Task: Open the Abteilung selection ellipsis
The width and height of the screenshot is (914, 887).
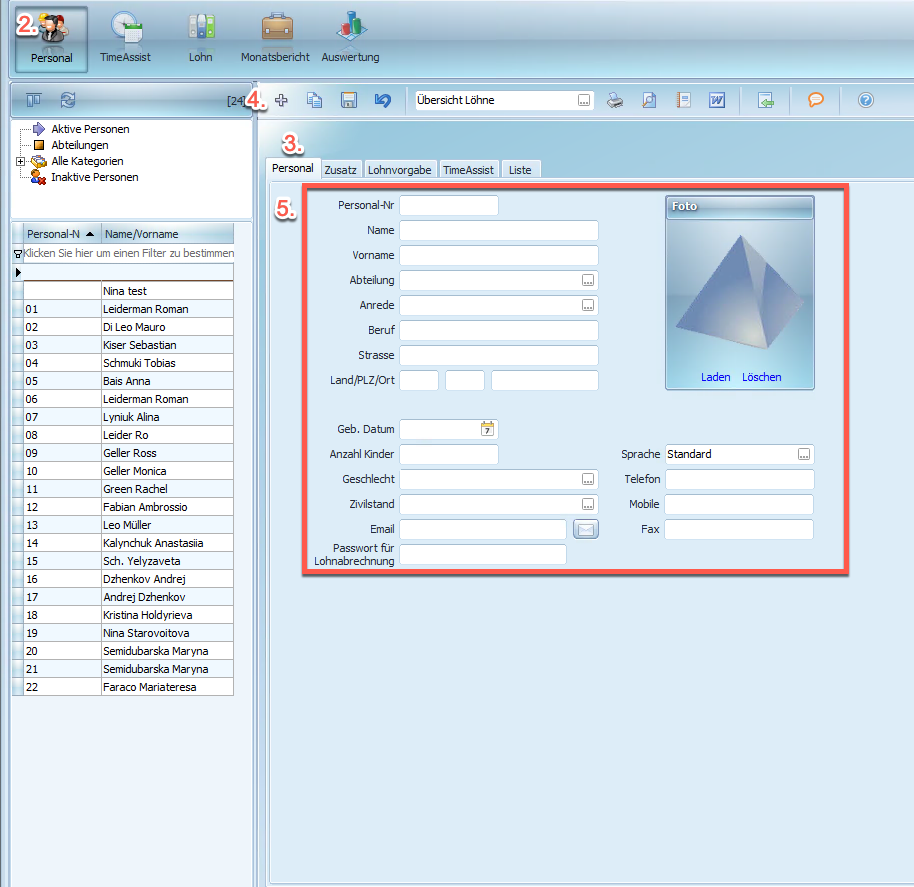Action: point(588,280)
